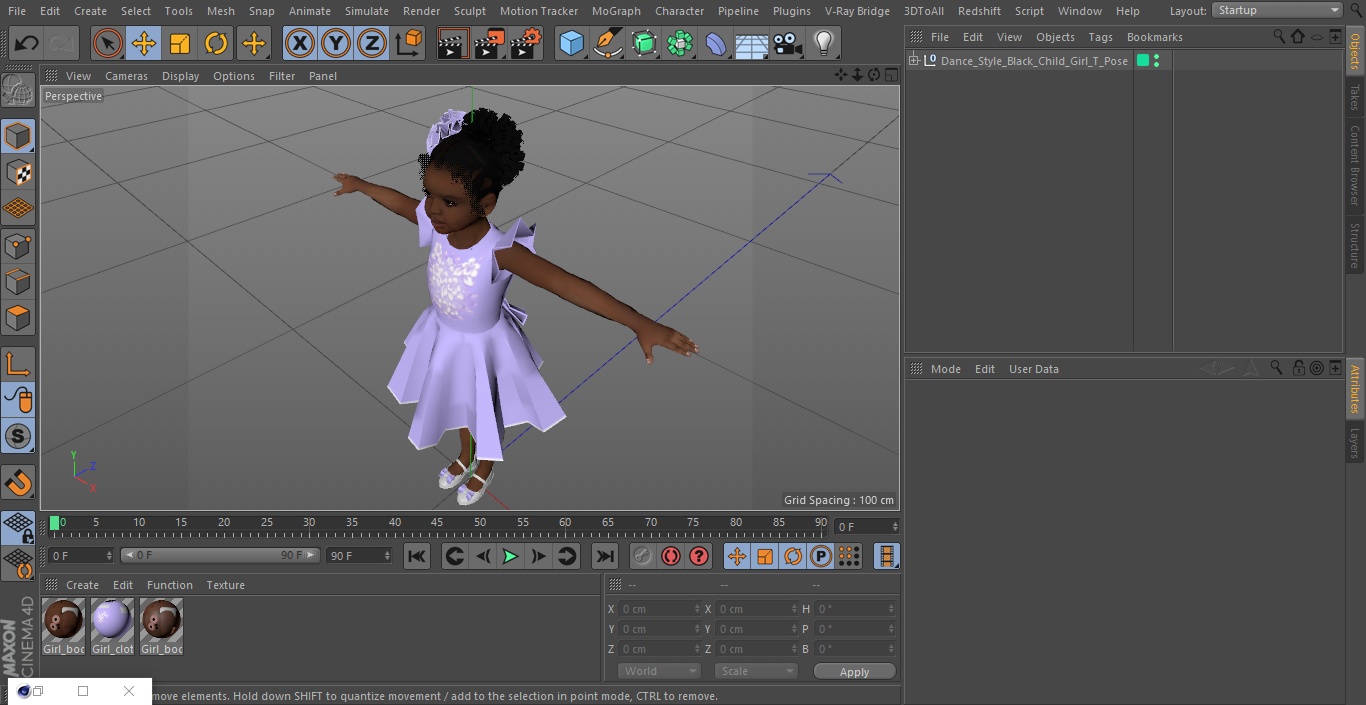The image size is (1366, 705).
Task: Go to the start of animation
Action: pyautogui.click(x=417, y=556)
